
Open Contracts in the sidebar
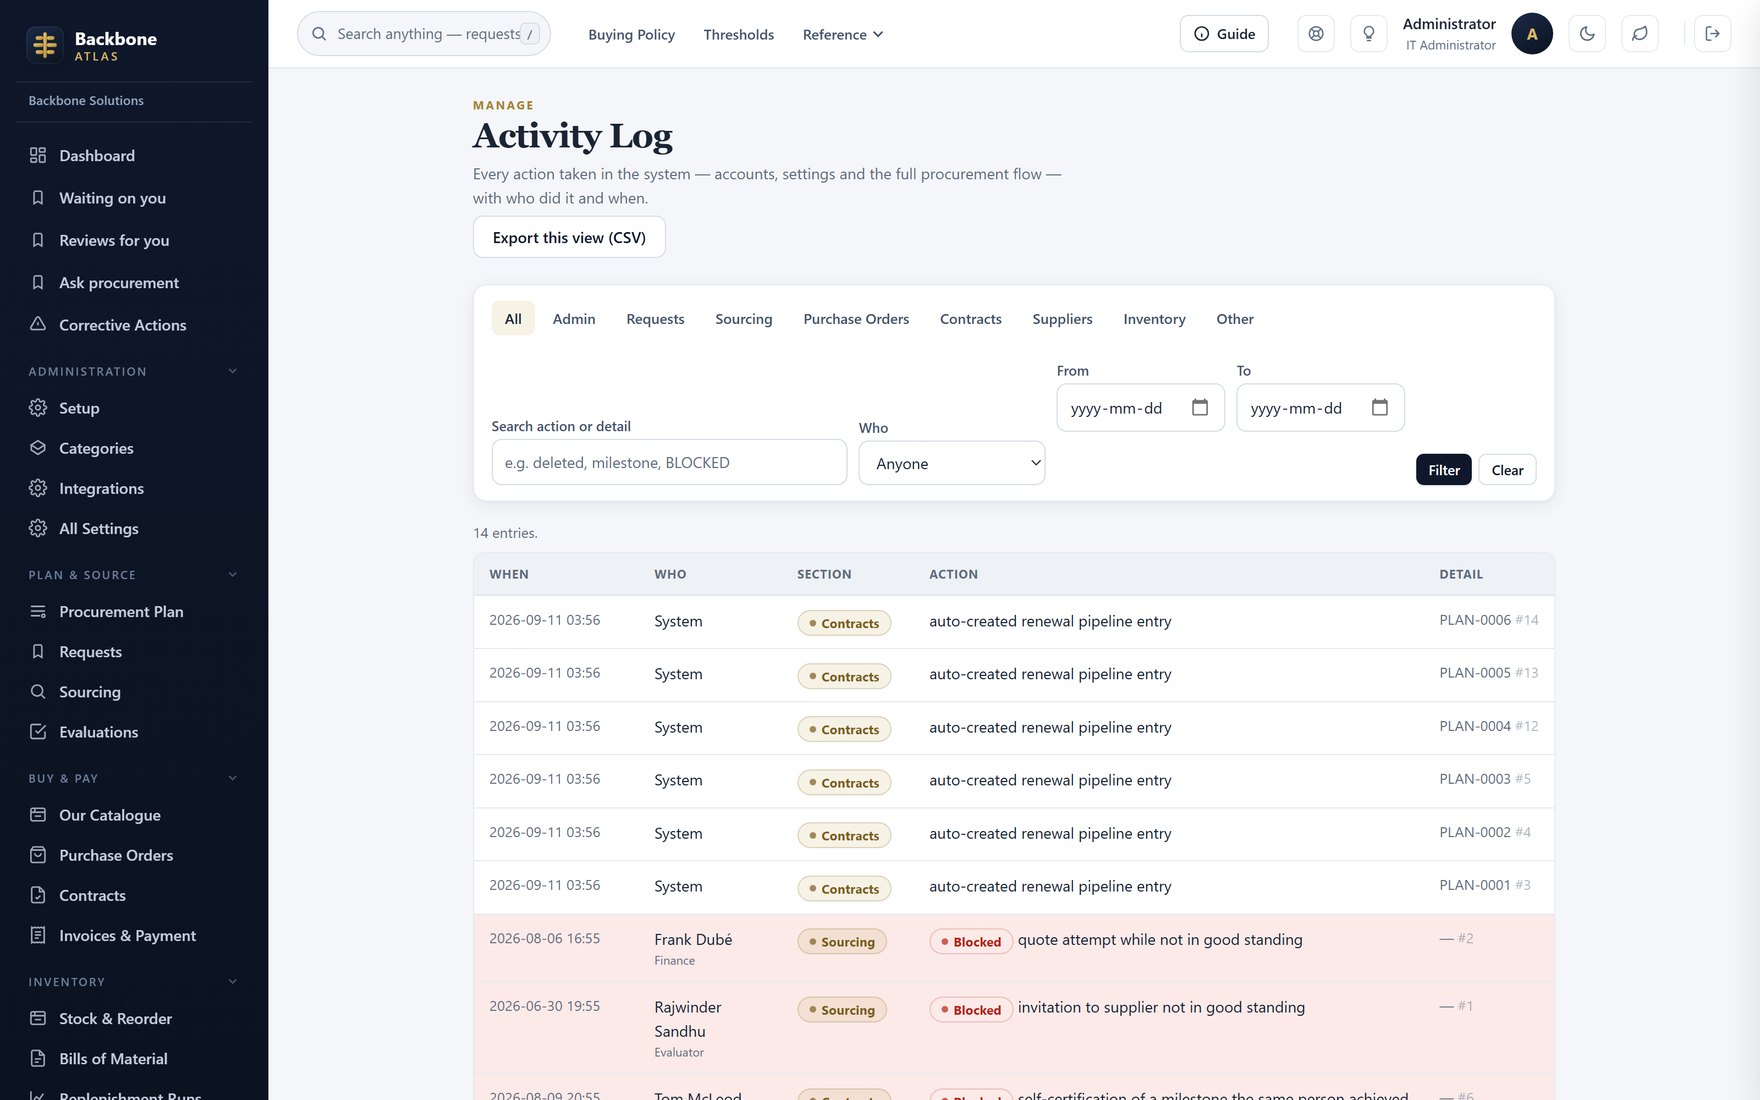tap(134, 895)
